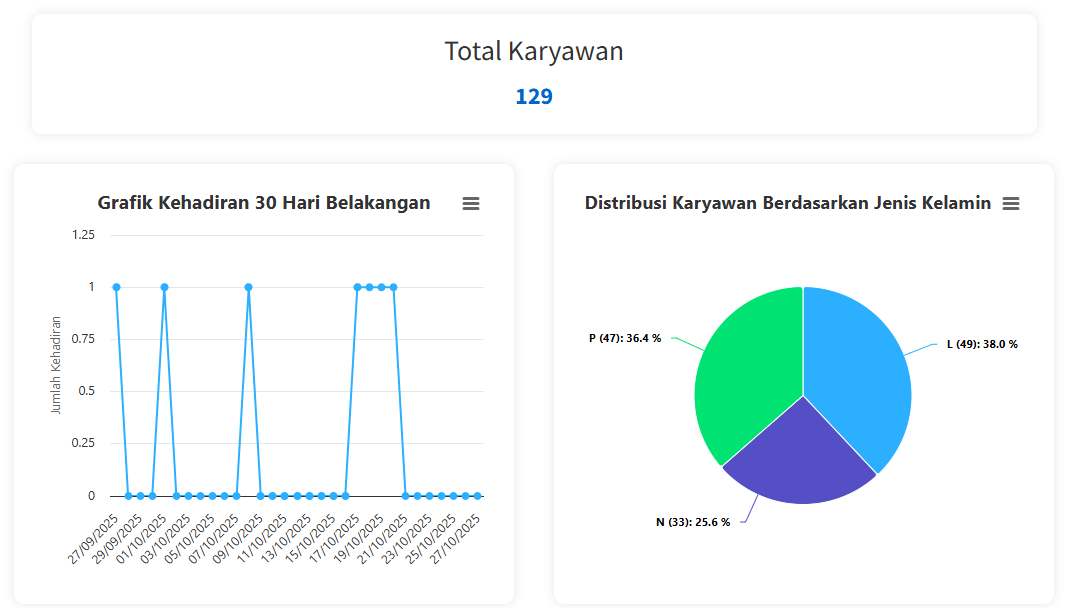Click the Jumlah Kehadiran axis label
Image resolution: width=1078 pixels, height=608 pixels.
[57, 365]
